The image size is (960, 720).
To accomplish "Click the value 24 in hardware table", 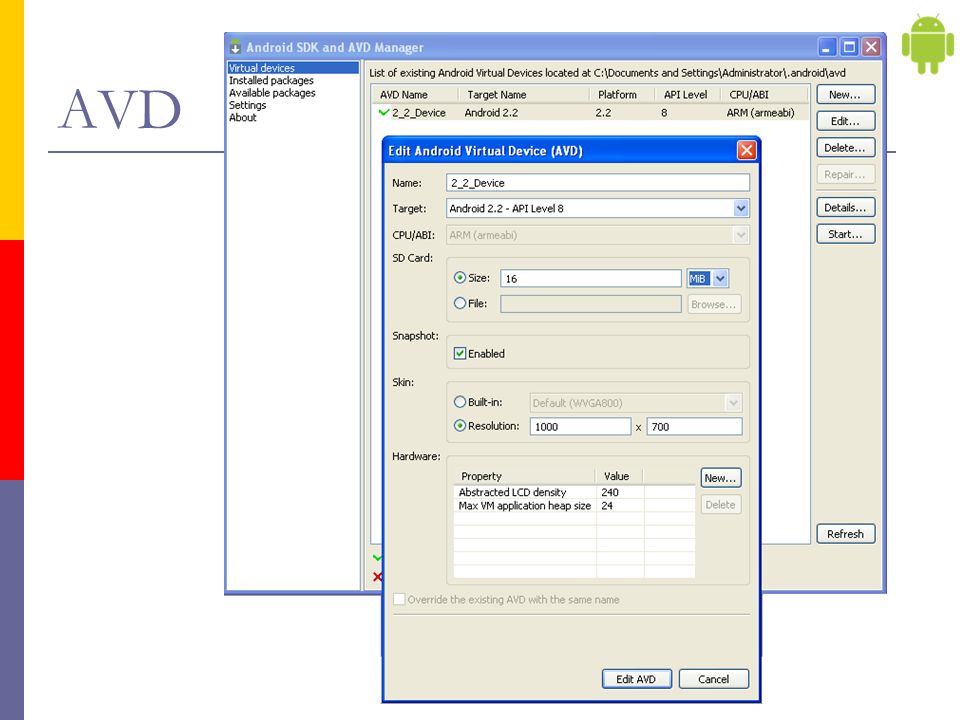I will [607, 506].
